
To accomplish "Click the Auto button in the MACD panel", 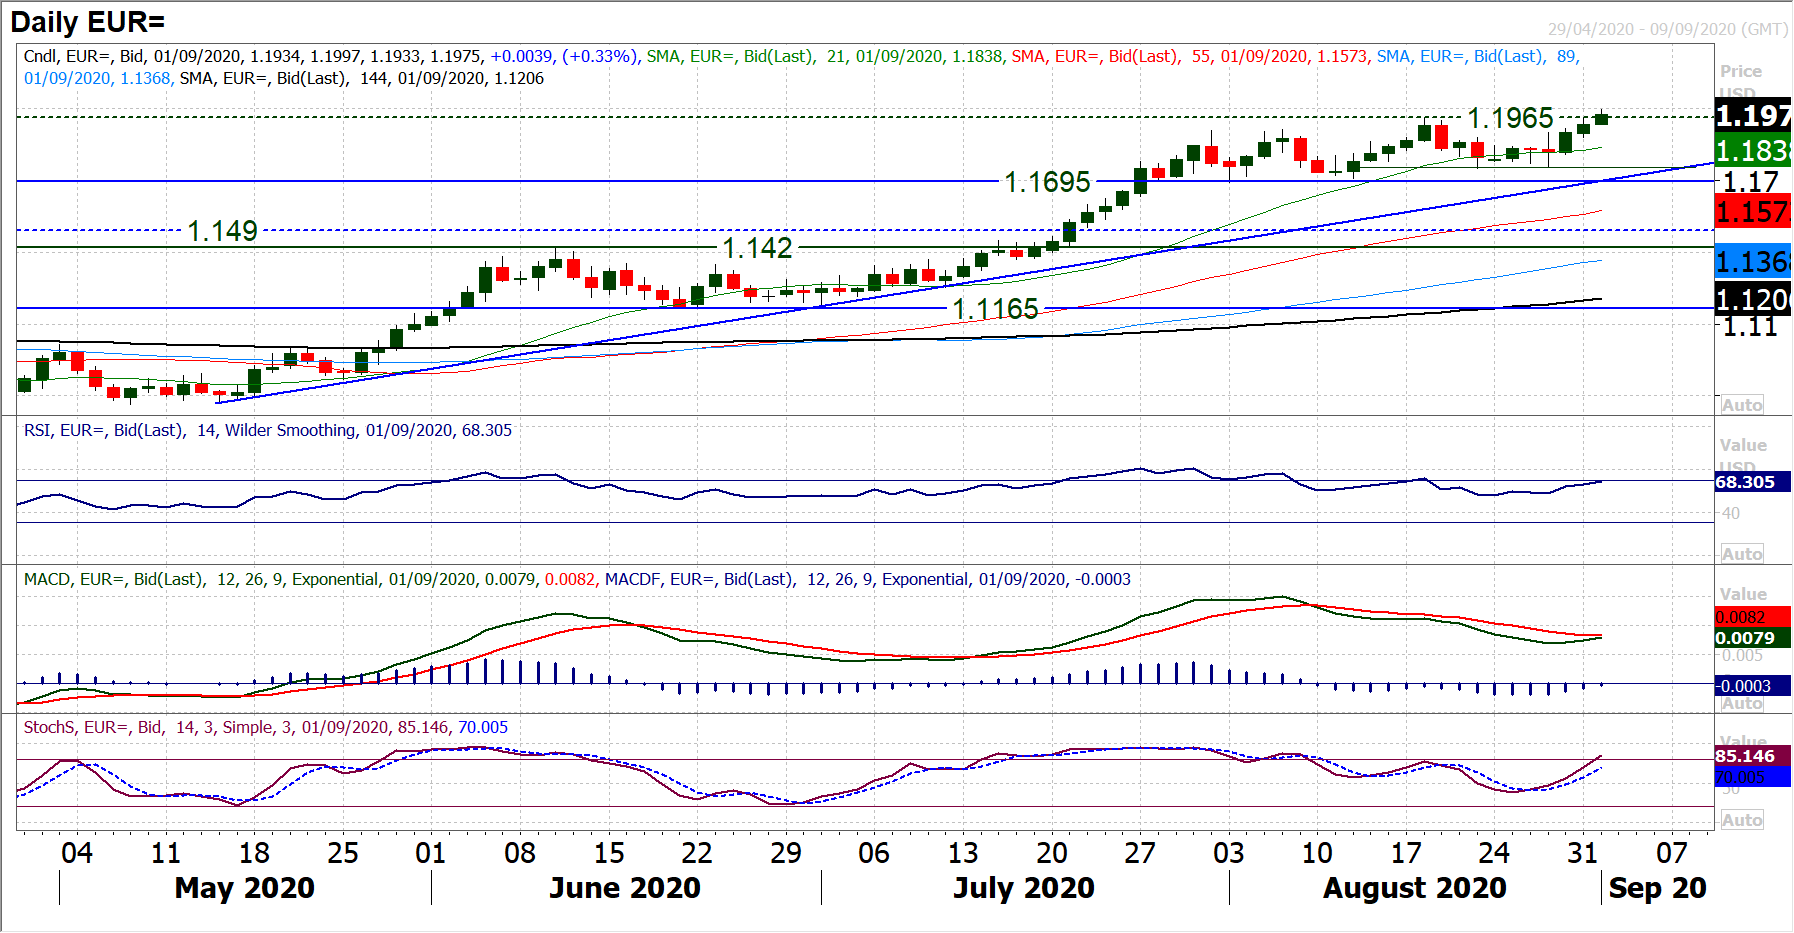I will point(1741,703).
